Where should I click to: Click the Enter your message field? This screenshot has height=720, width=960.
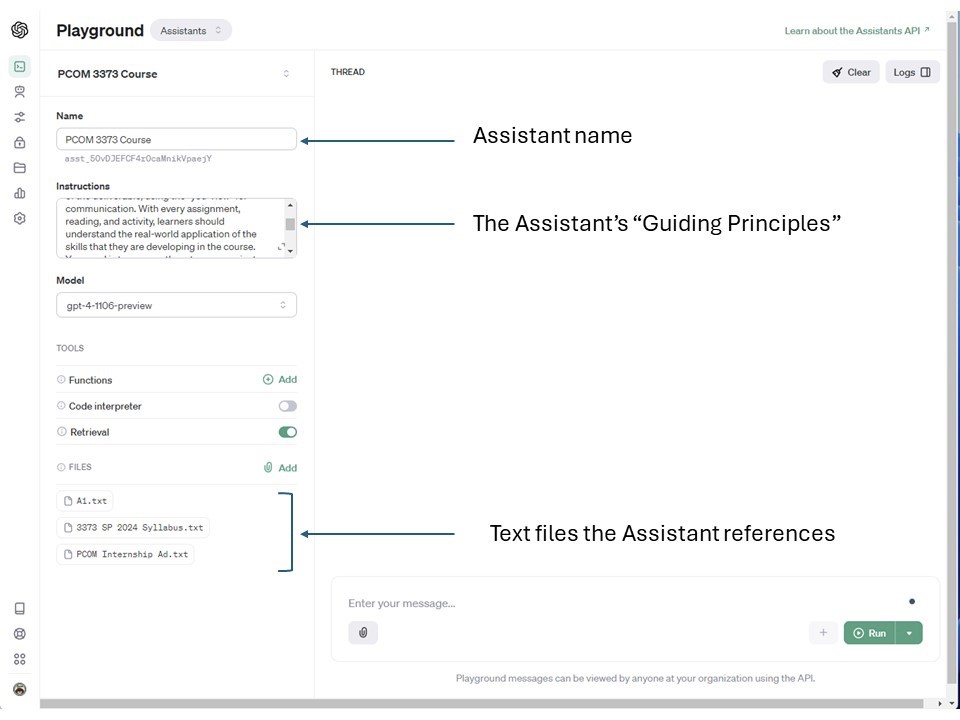click(x=624, y=603)
